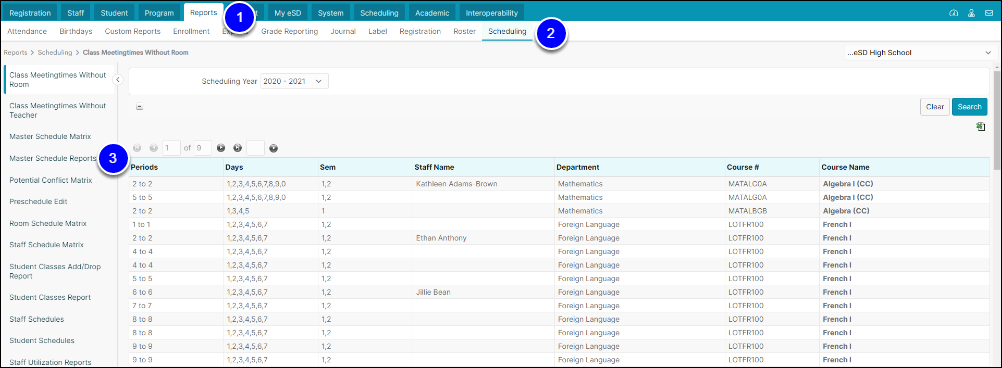Click the Clear button
1002x368 pixels.
coord(935,107)
